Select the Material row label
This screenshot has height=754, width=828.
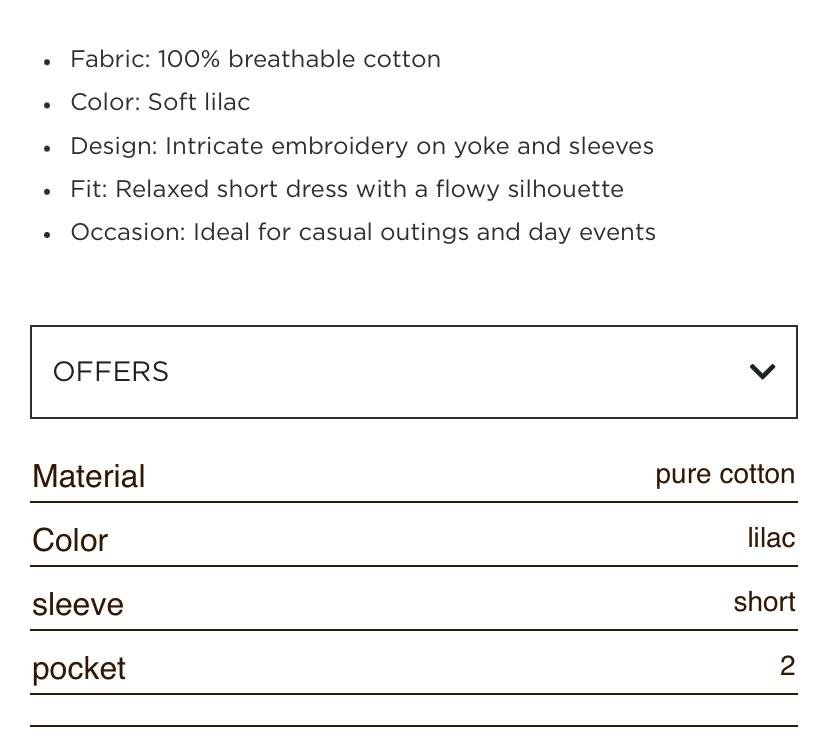click(x=89, y=476)
